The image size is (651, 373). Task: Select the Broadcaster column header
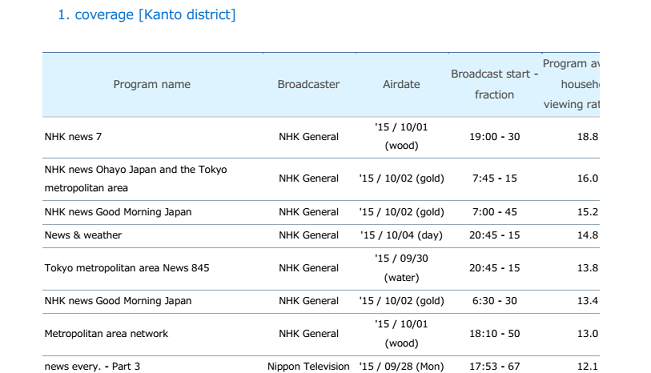click(308, 84)
